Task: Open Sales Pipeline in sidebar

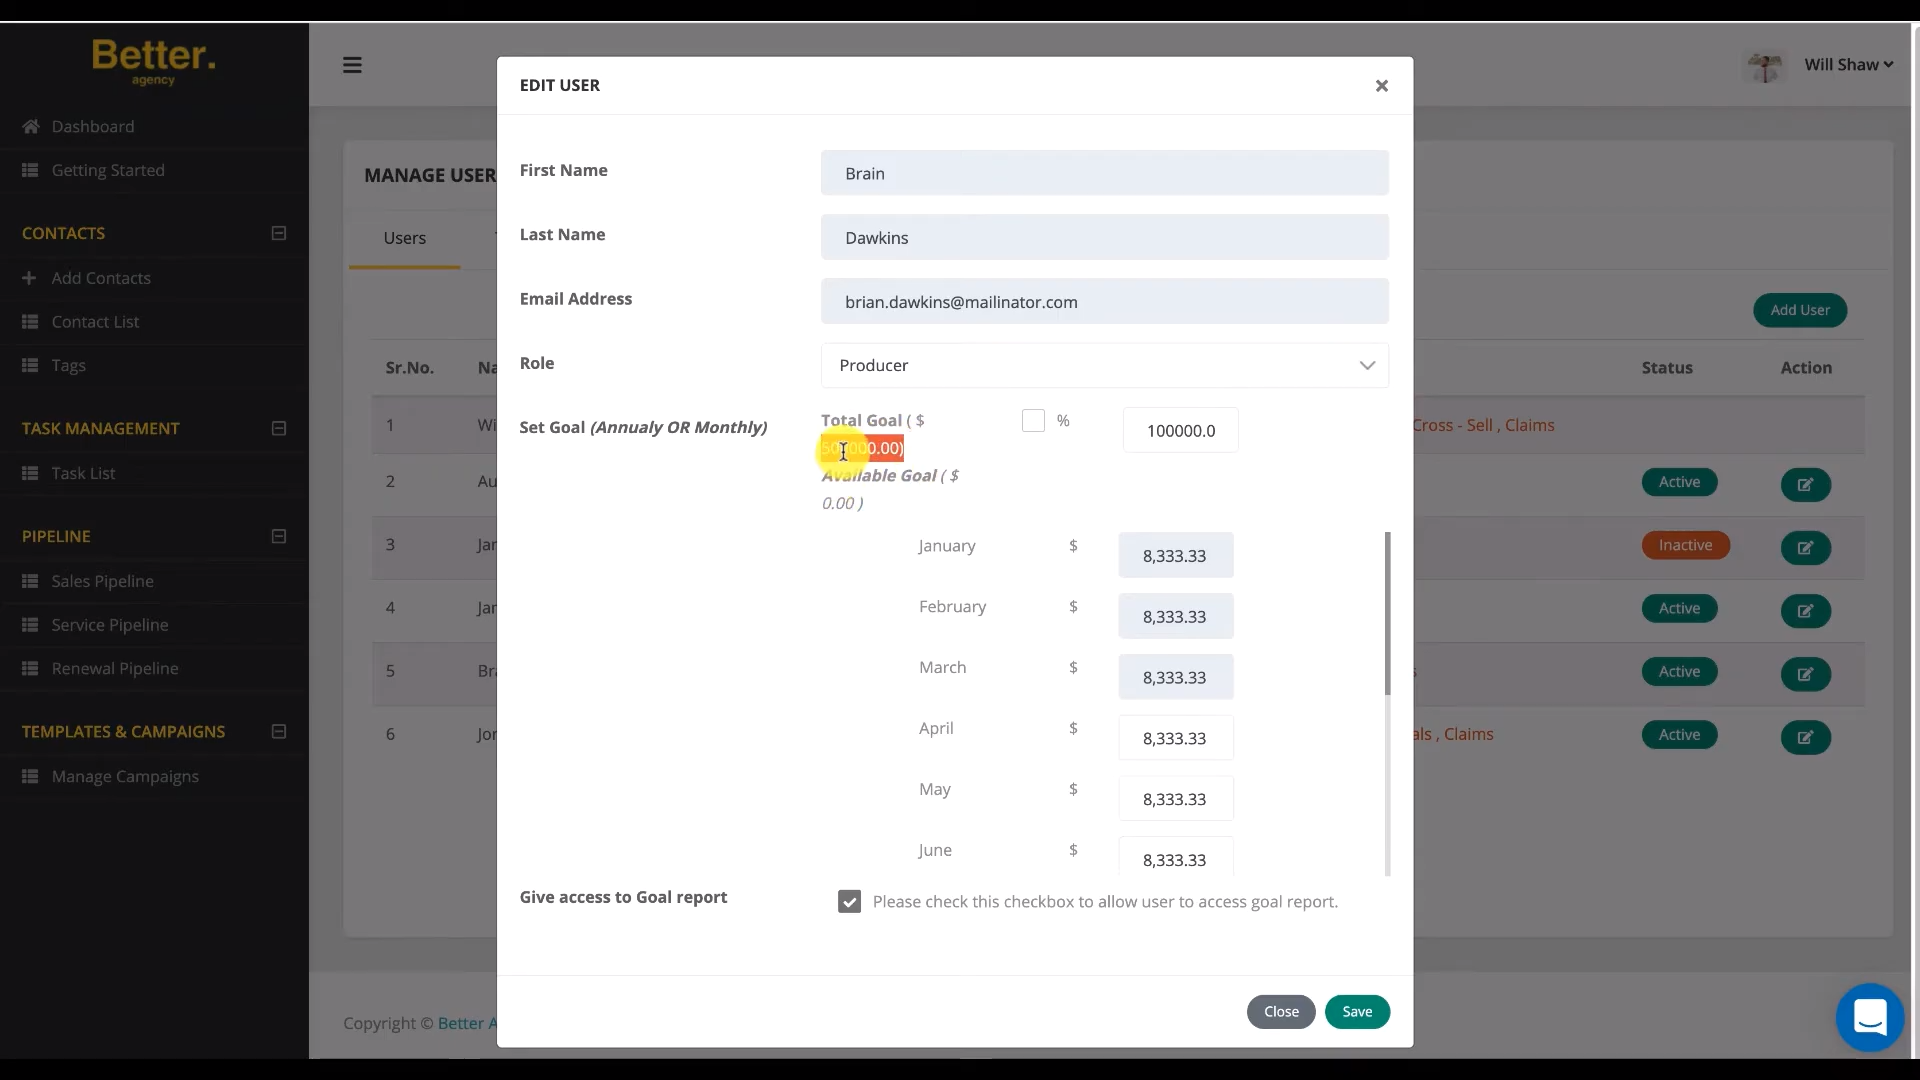Action: (103, 581)
